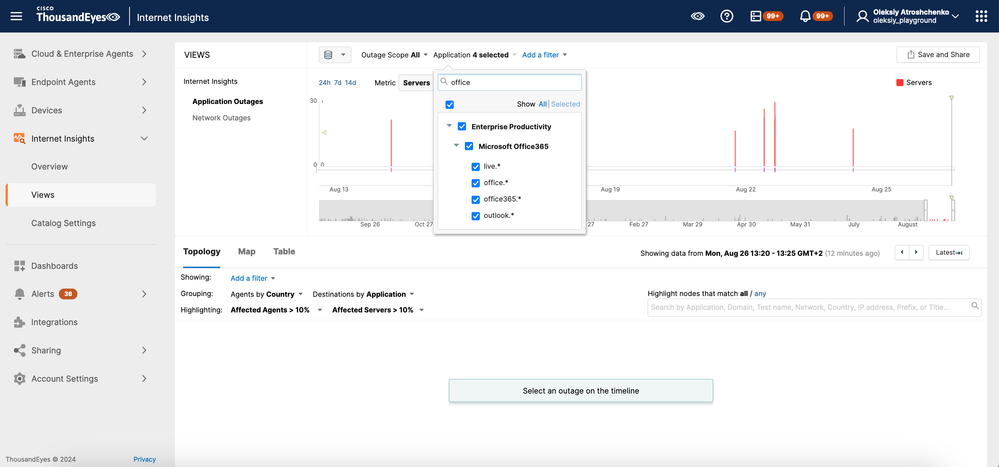Click the Endpoint Agents sidebar icon
The height and width of the screenshot is (467, 999).
pos(19,82)
